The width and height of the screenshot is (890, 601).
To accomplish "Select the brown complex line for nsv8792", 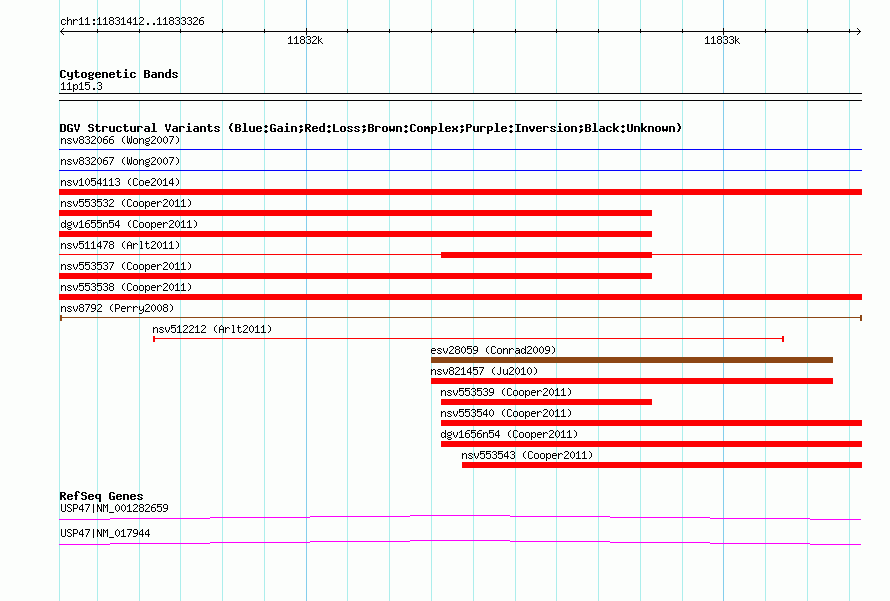I will 460,318.
